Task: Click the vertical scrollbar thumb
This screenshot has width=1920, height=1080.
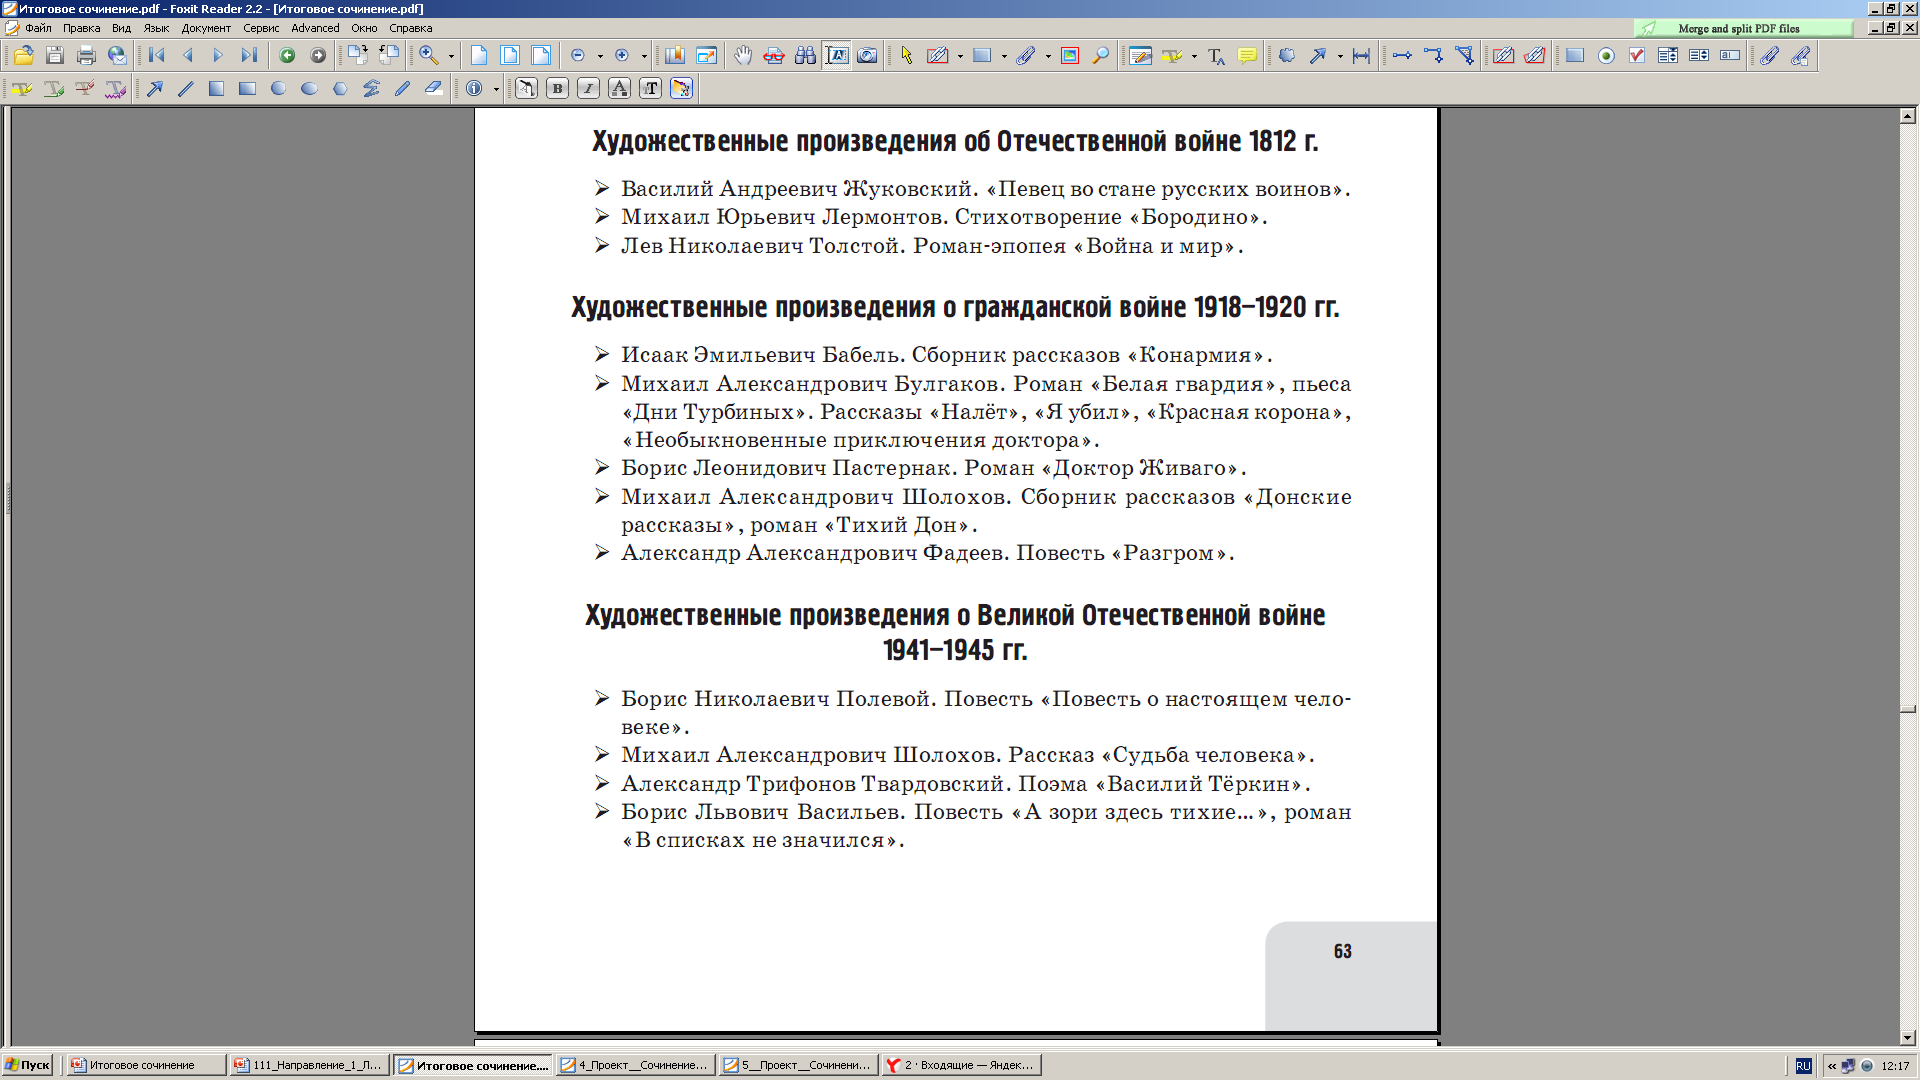Action: (1908, 709)
